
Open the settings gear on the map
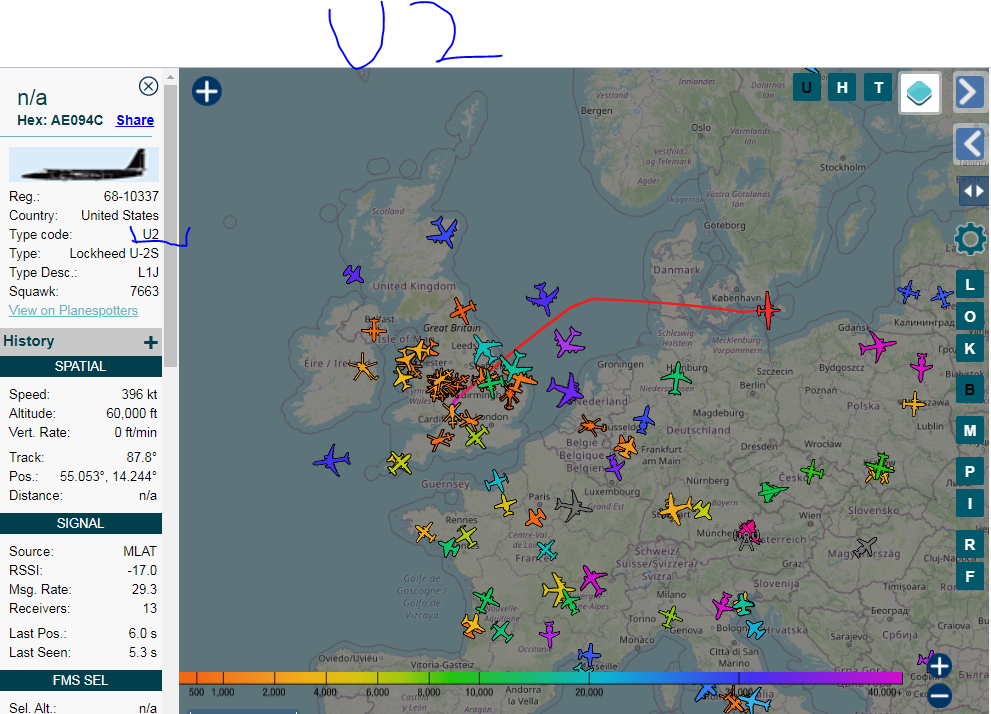coord(970,239)
